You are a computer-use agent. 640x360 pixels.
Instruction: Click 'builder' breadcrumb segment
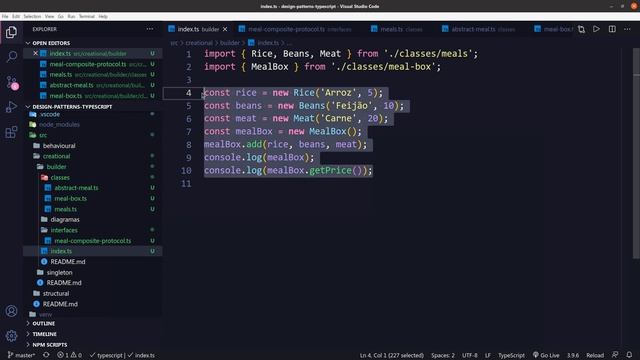coord(229,43)
